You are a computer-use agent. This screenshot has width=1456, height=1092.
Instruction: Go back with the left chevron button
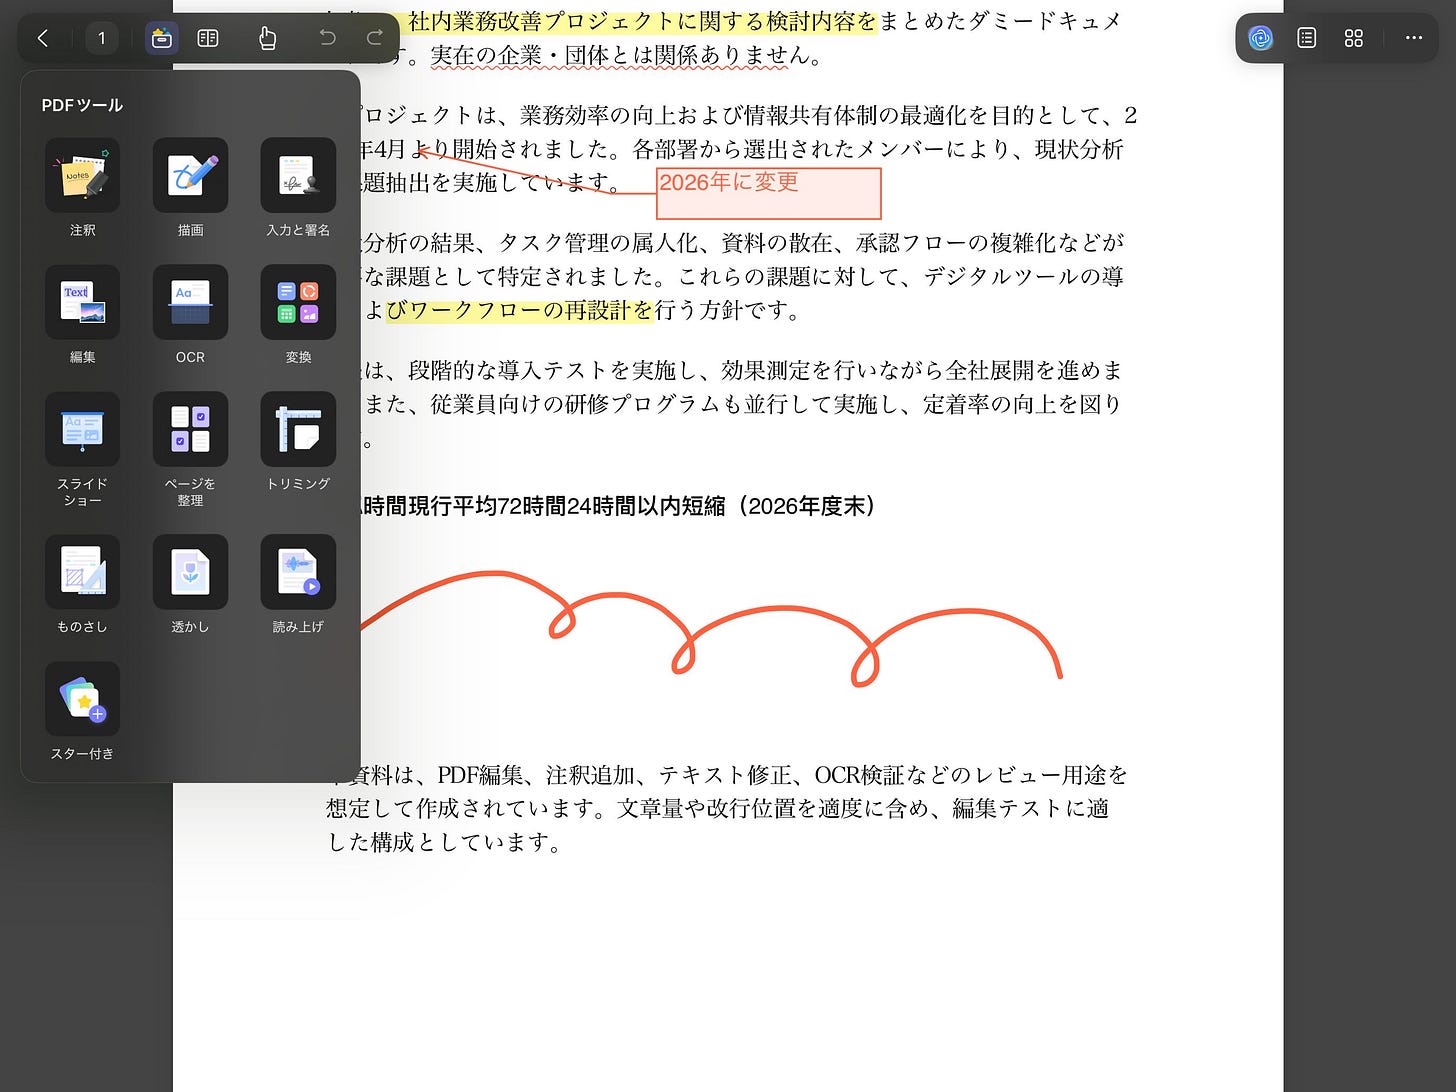coord(43,38)
